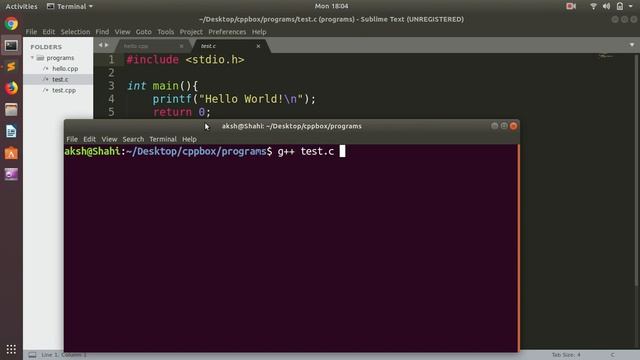This screenshot has height=360, width=640.
Task: Open the terminal window's Terminal menu
Action: click(x=163, y=139)
